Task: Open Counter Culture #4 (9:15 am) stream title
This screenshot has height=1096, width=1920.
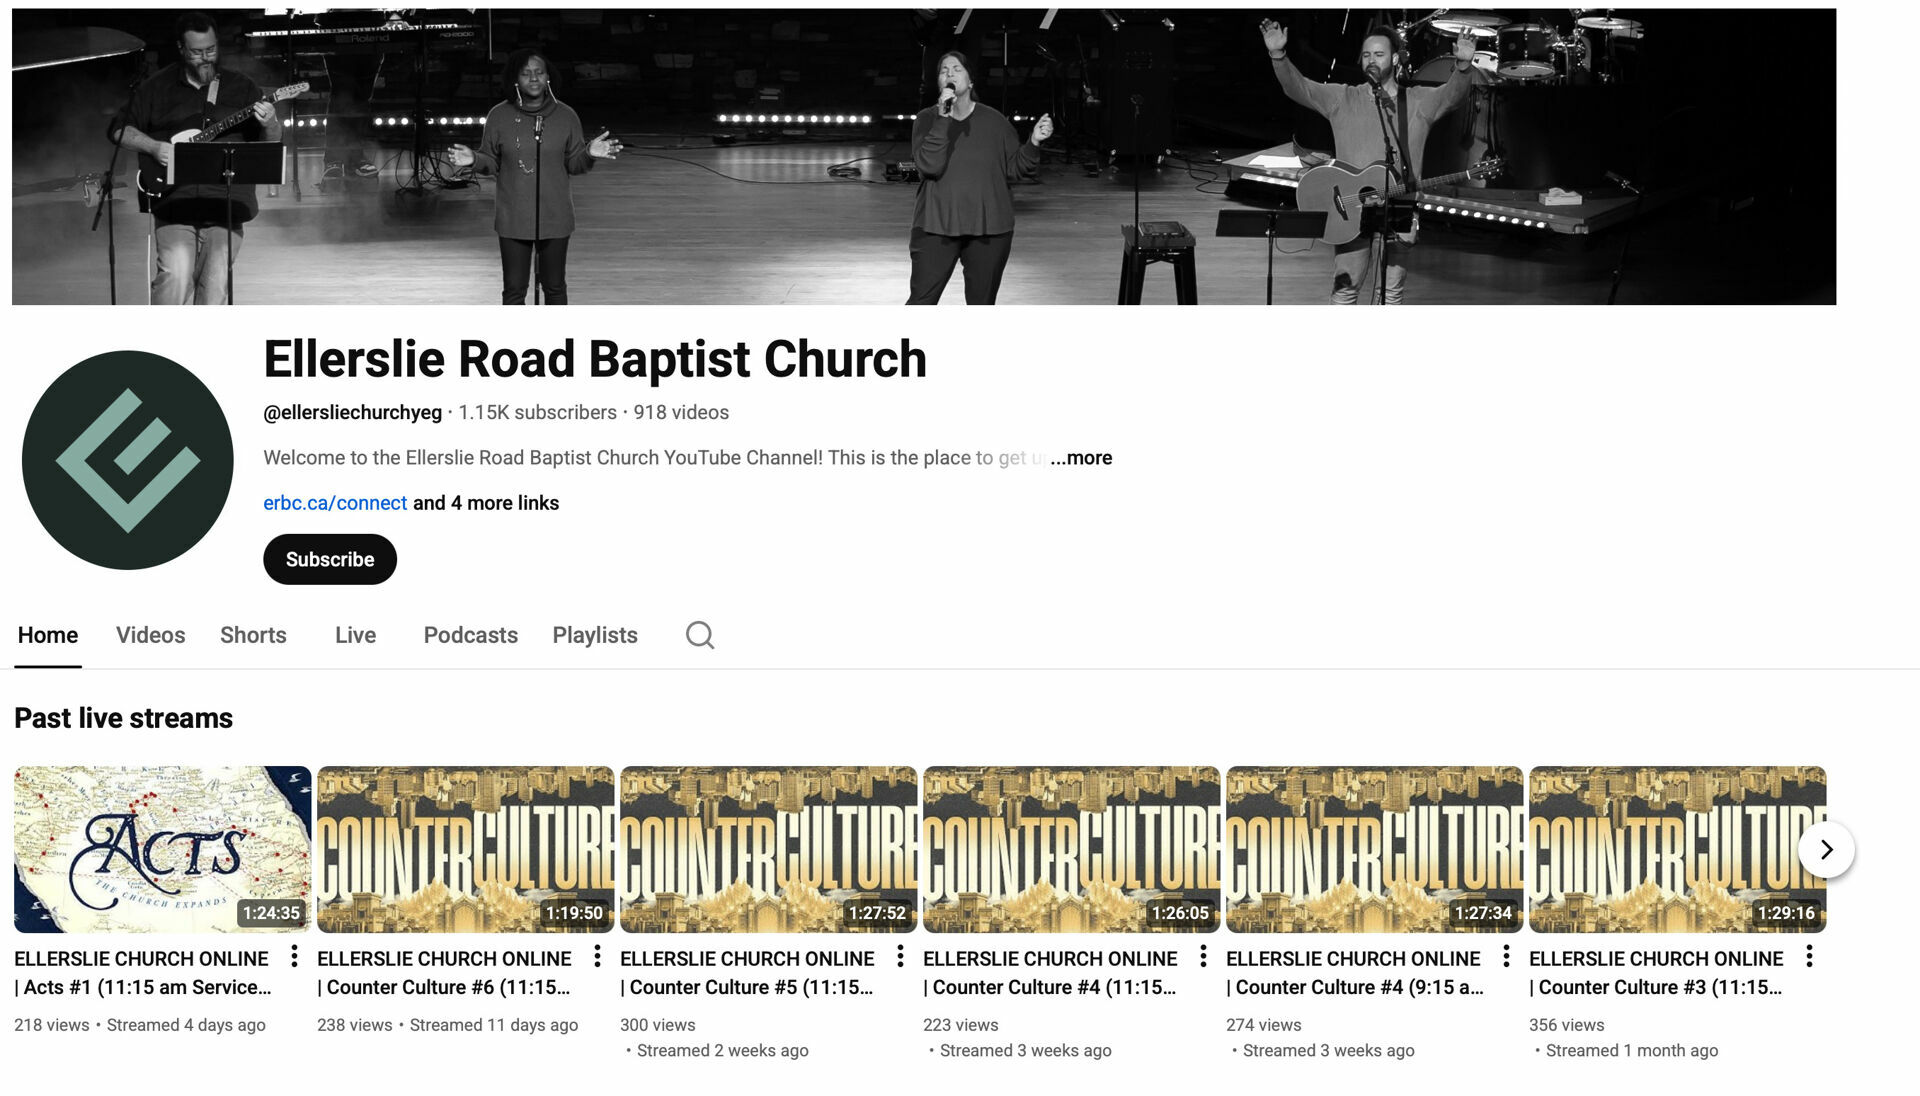Action: tap(1355, 973)
